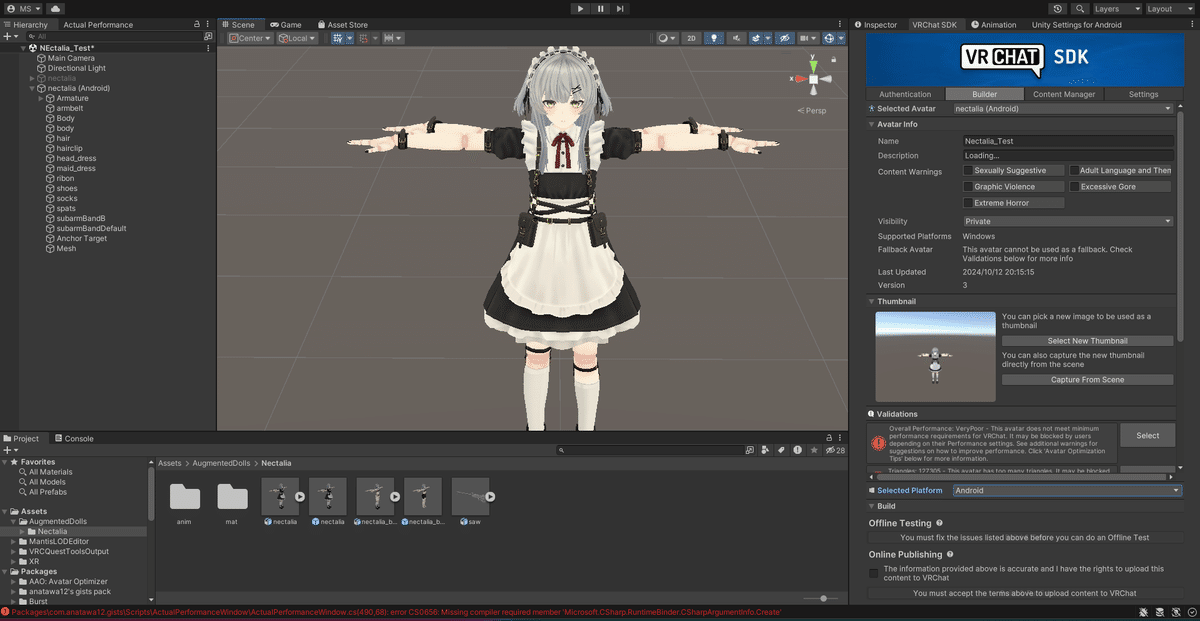
Task: Expand the Armature object in the Hierarchy
Action: point(38,98)
